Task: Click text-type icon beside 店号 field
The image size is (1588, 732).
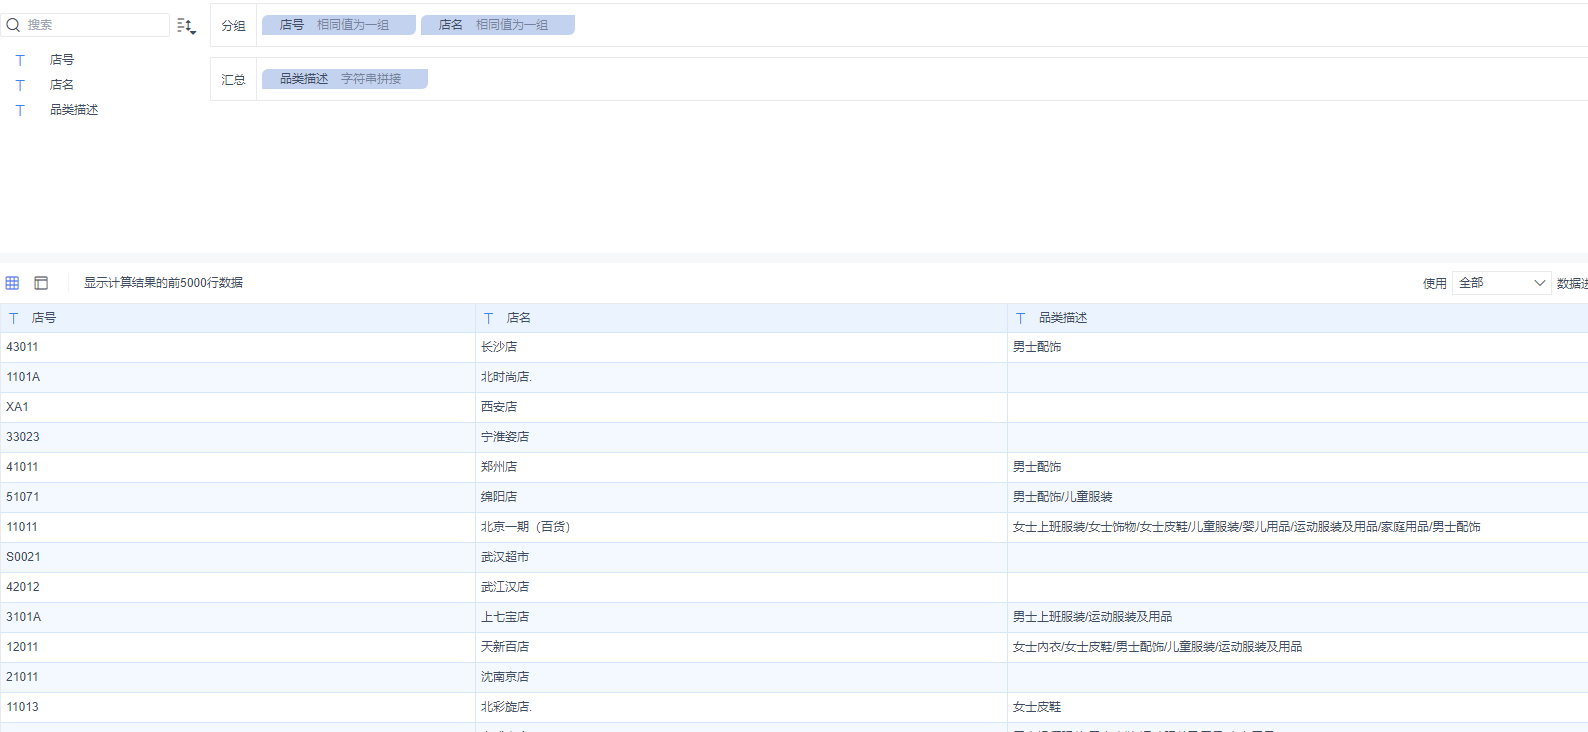Action: (x=20, y=60)
